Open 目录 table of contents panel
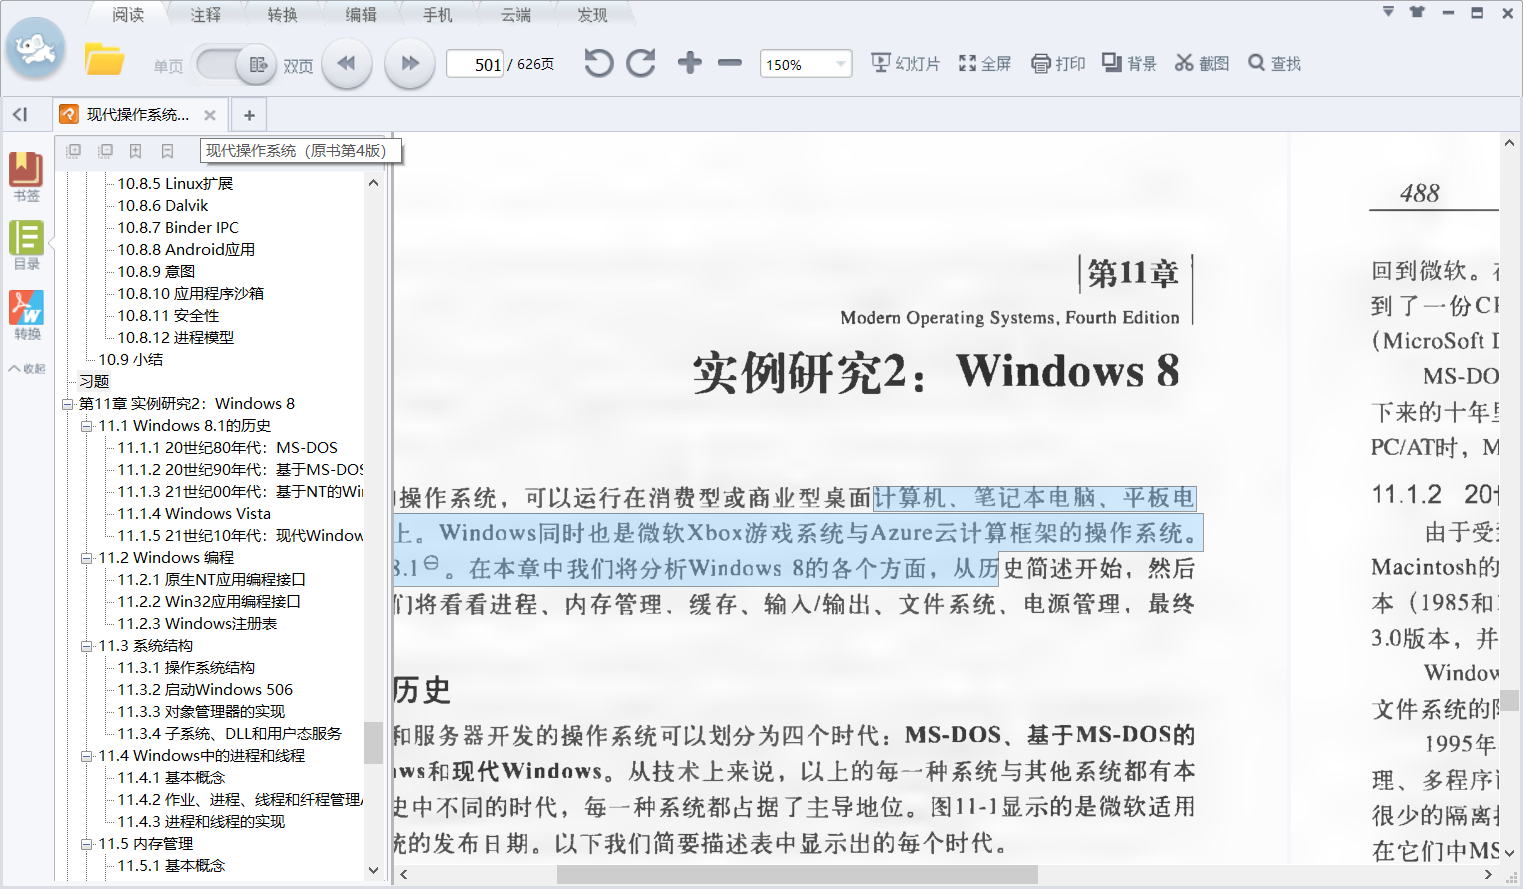 click(x=27, y=245)
